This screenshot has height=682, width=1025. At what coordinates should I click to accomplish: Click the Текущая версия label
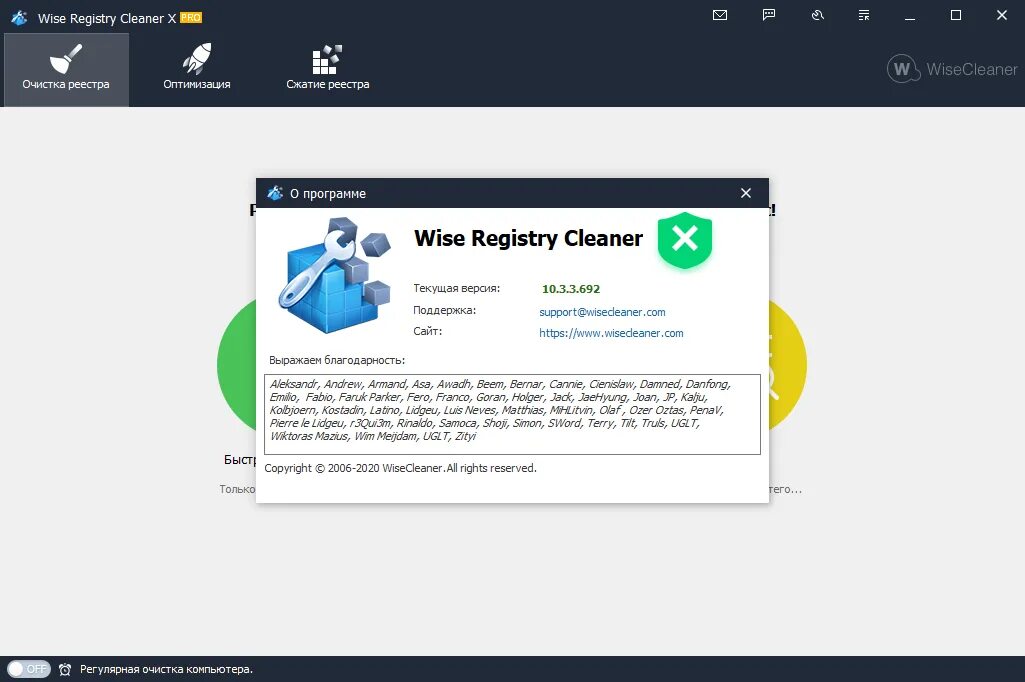pos(456,288)
